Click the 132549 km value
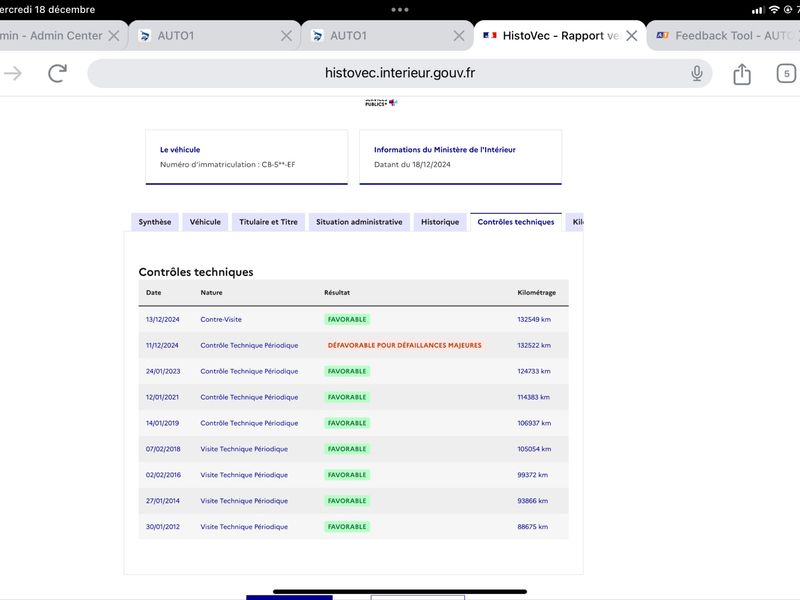Image resolution: width=800 pixels, height=600 pixels. pos(534,319)
